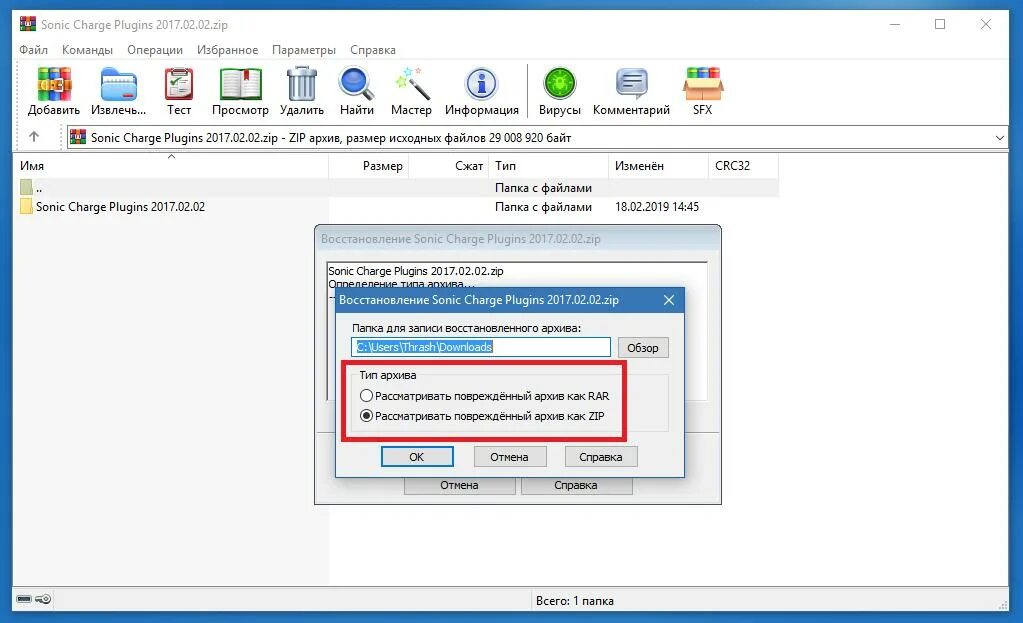
Task: Open the Справка menu in menu bar
Action: [x=373, y=50]
